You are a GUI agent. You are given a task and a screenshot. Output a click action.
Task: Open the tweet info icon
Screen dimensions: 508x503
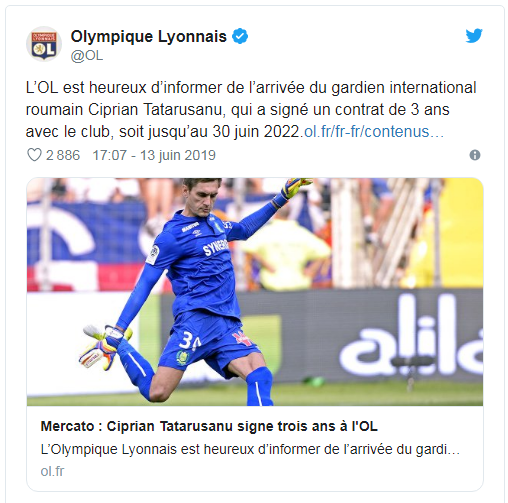(x=475, y=155)
